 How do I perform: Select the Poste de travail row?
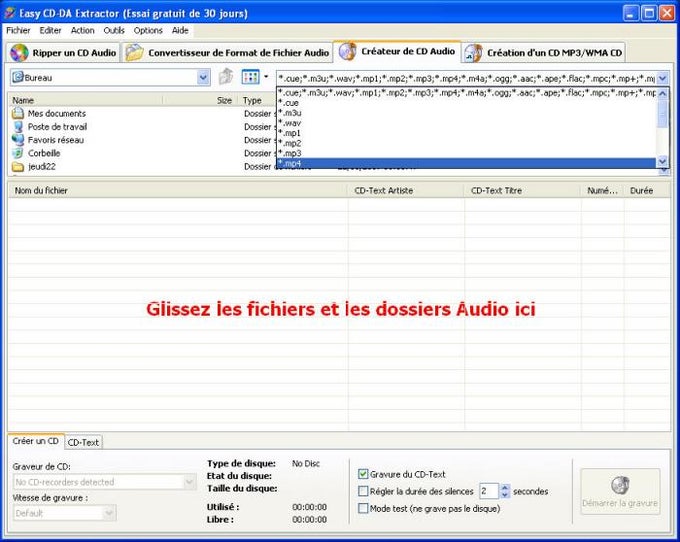click(x=142, y=127)
